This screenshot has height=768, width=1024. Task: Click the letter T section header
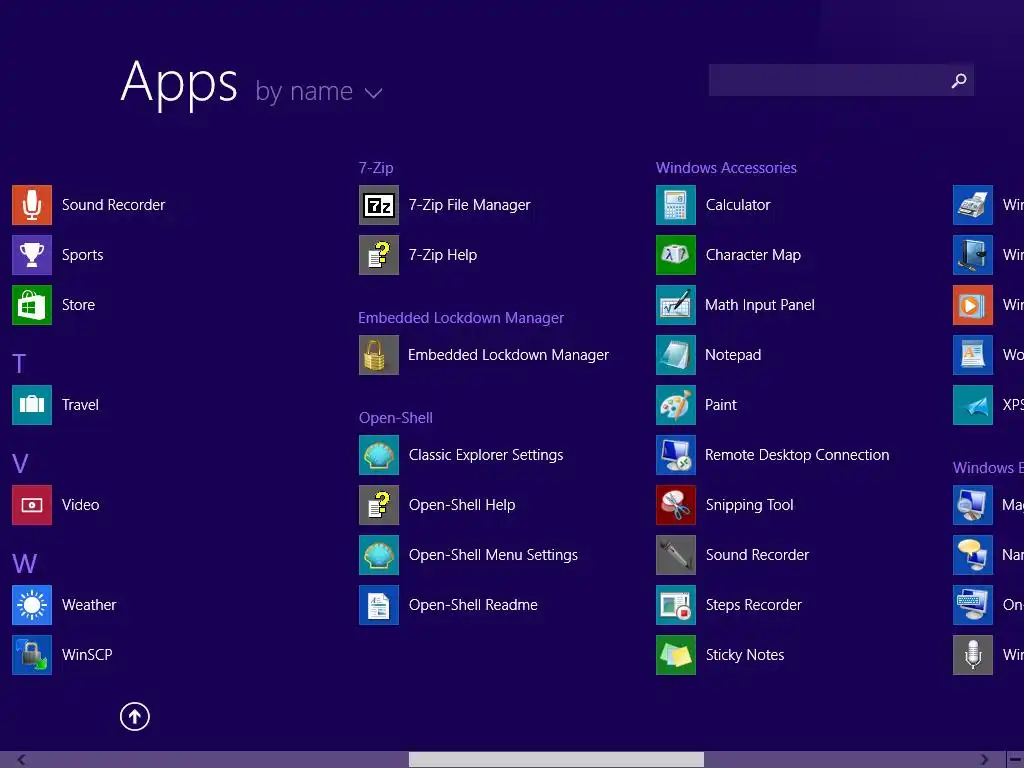pos(20,364)
